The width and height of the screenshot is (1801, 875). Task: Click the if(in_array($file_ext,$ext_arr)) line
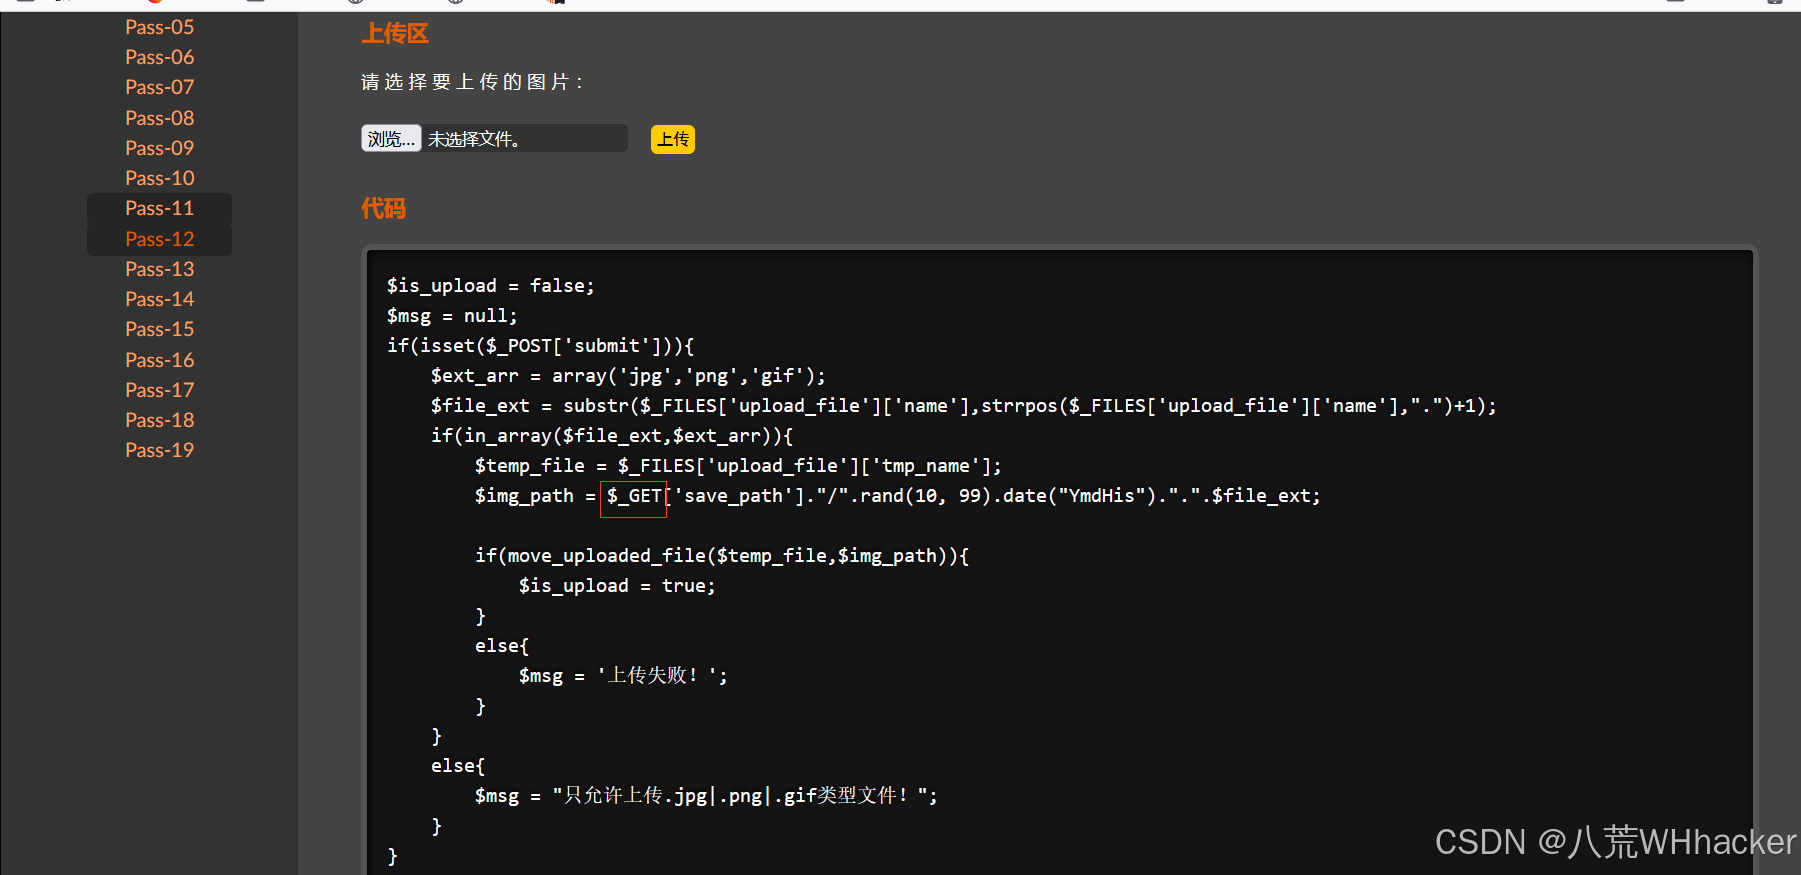pyautogui.click(x=612, y=436)
